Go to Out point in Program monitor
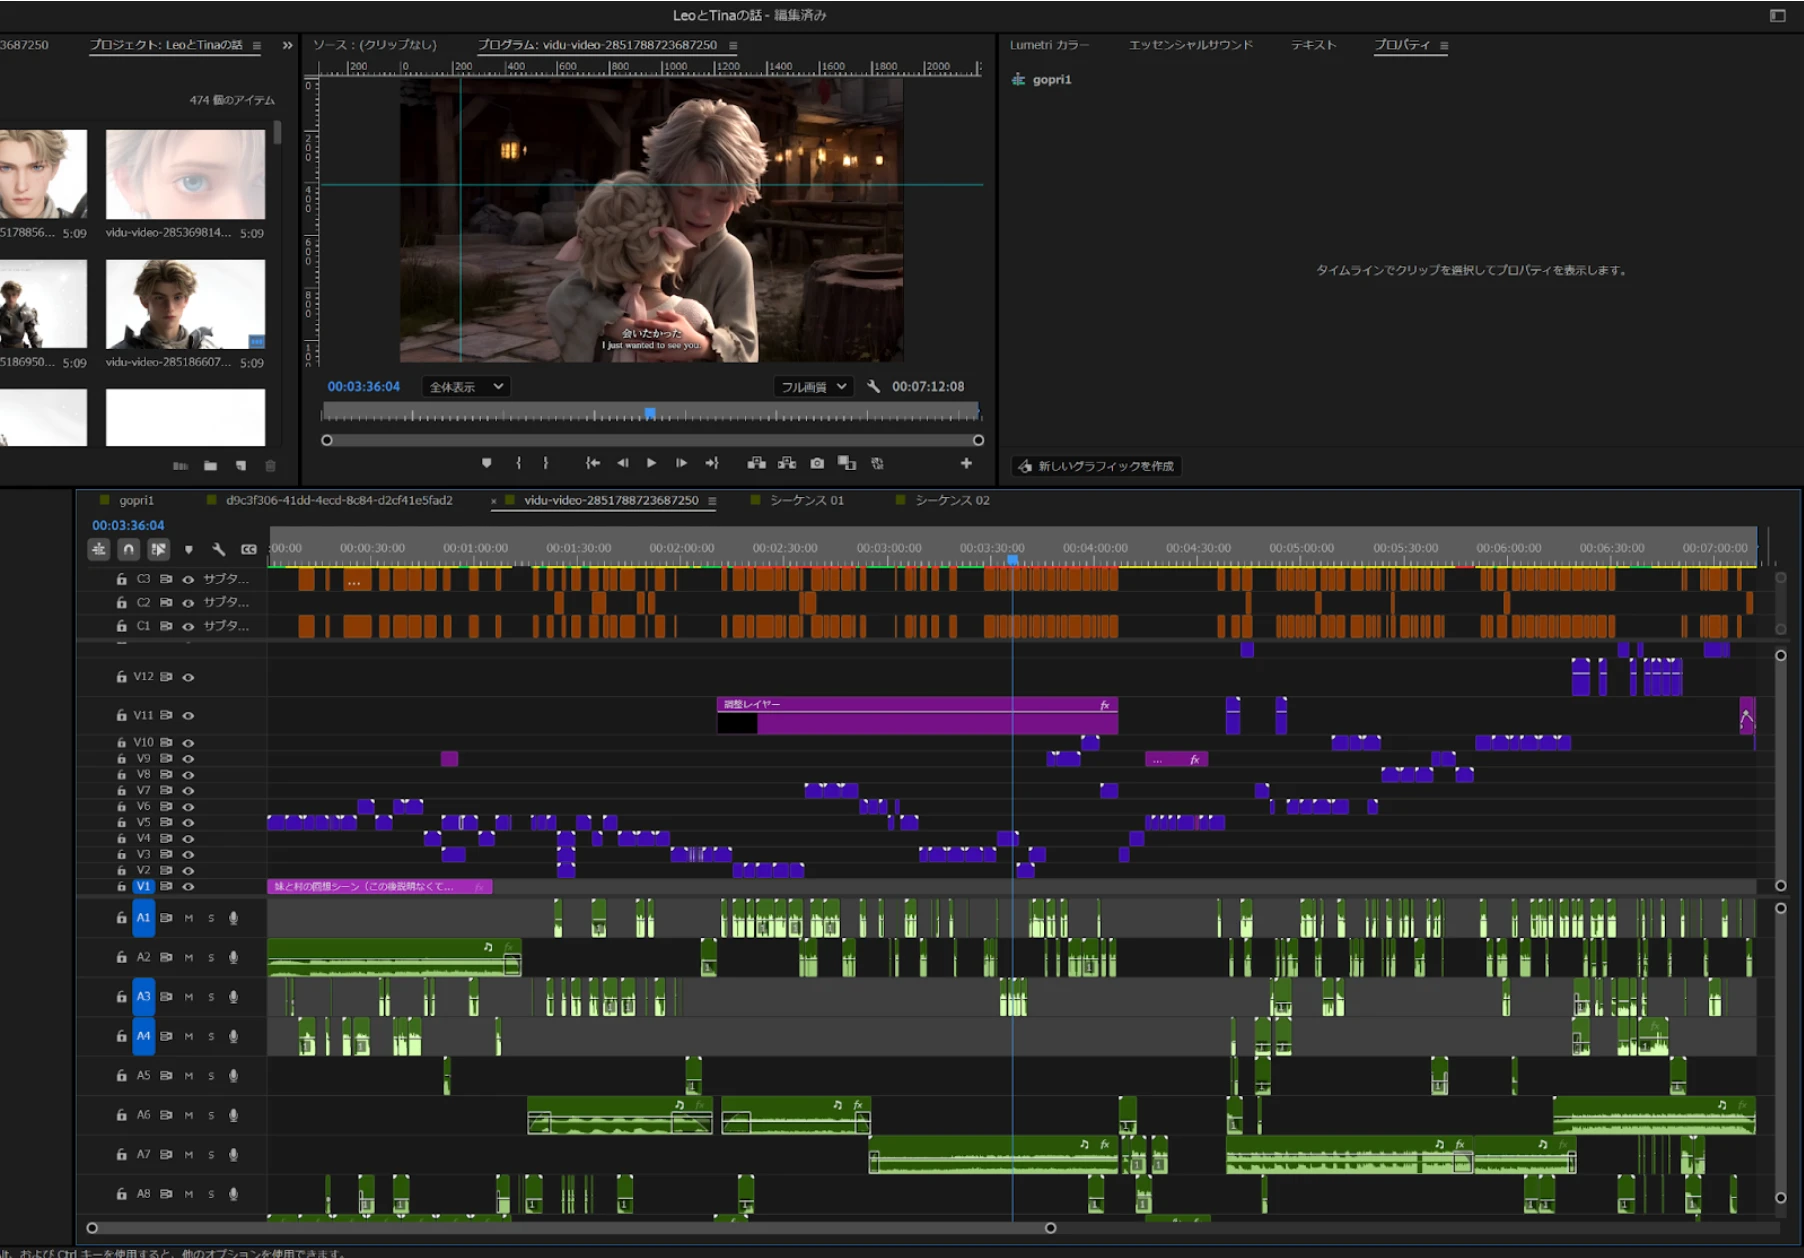The height and width of the screenshot is (1258, 1804). pos(712,463)
